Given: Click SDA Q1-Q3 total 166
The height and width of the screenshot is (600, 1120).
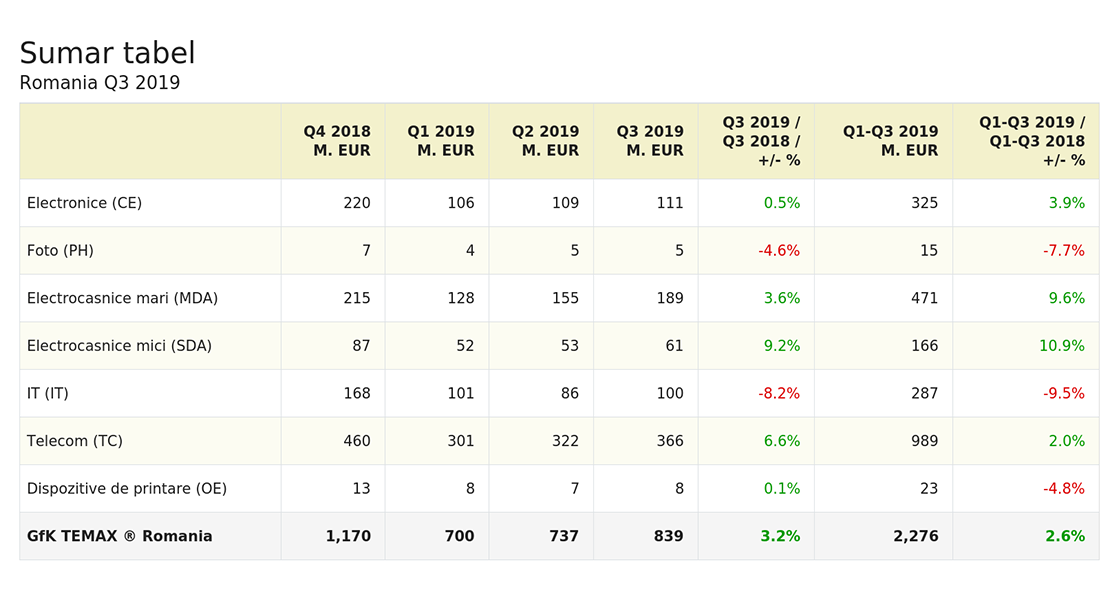Looking at the screenshot, I should click(x=924, y=346).
